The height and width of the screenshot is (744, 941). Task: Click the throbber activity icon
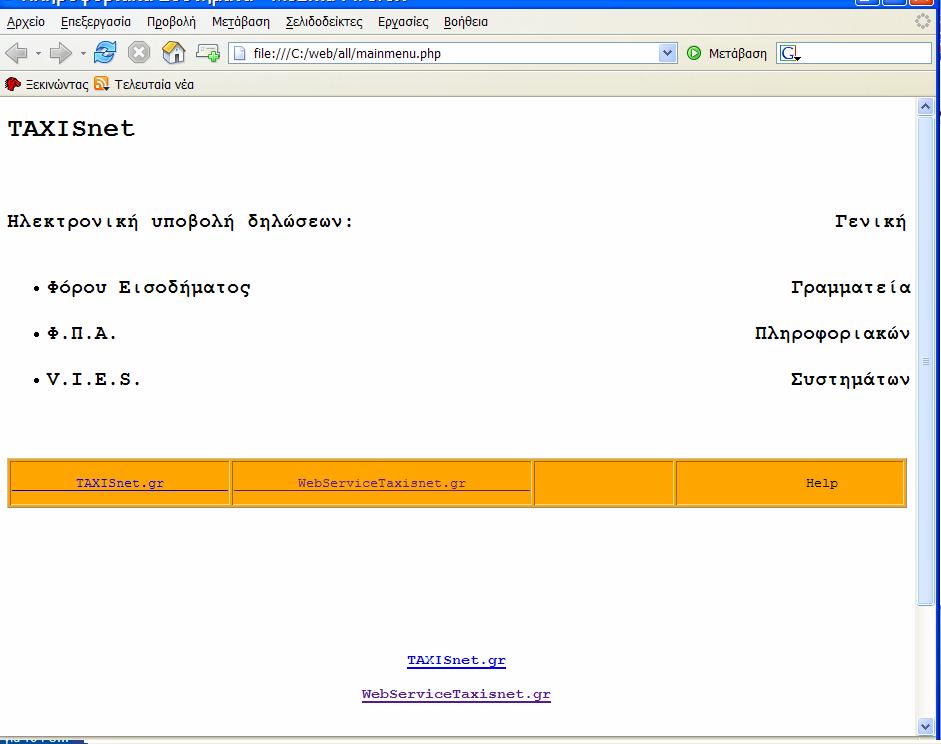[x=923, y=22]
